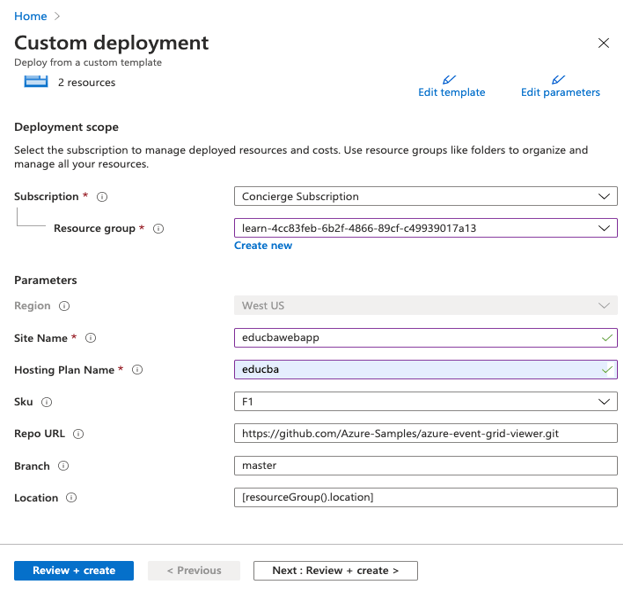Open the Subscription dropdown

(425, 197)
